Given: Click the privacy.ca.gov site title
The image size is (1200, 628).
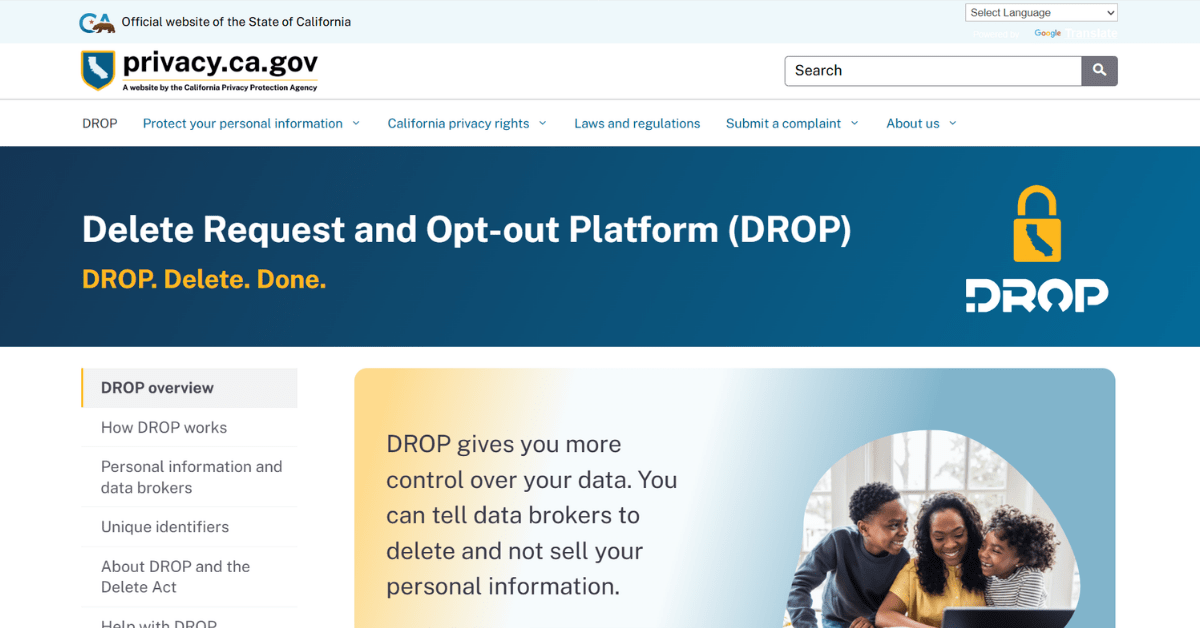Looking at the screenshot, I should [x=220, y=64].
